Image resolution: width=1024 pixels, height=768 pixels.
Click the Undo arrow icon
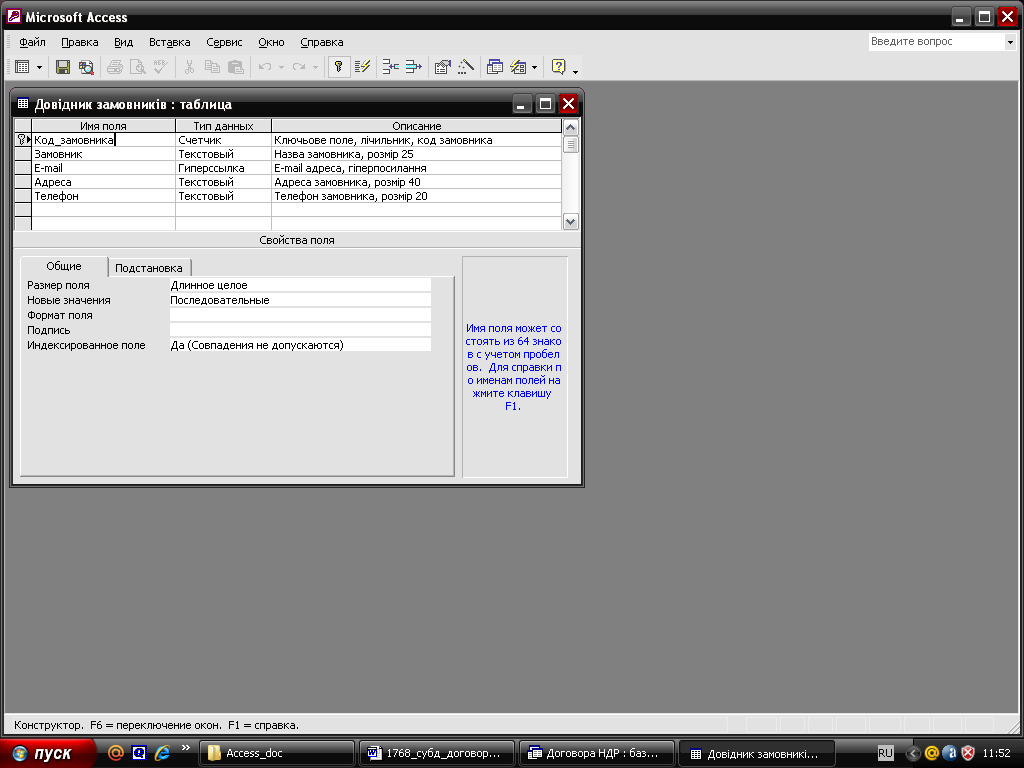pos(264,67)
